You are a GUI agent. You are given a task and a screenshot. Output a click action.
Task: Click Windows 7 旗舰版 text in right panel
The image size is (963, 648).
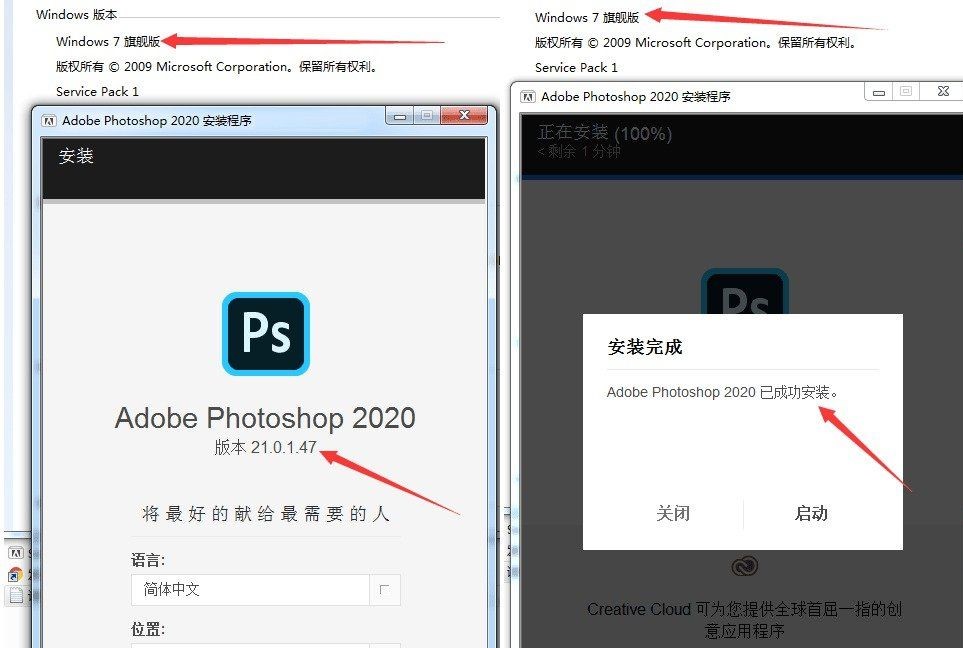pos(587,17)
